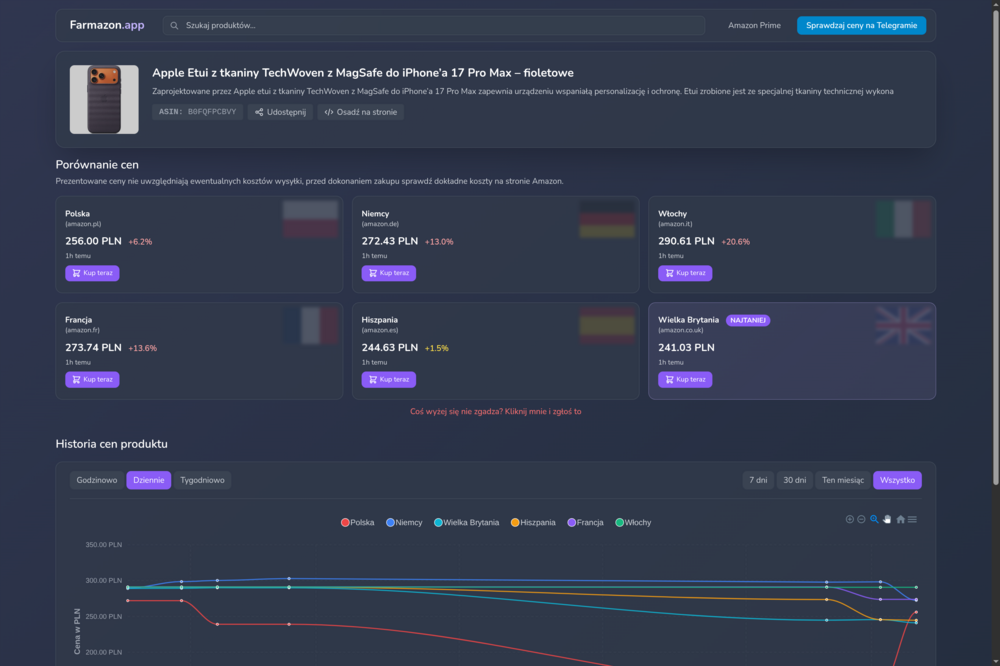Open the Amazon Prime link
This screenshot has width=1000, height=666.
pyautogui.click(x=754, y=26)
